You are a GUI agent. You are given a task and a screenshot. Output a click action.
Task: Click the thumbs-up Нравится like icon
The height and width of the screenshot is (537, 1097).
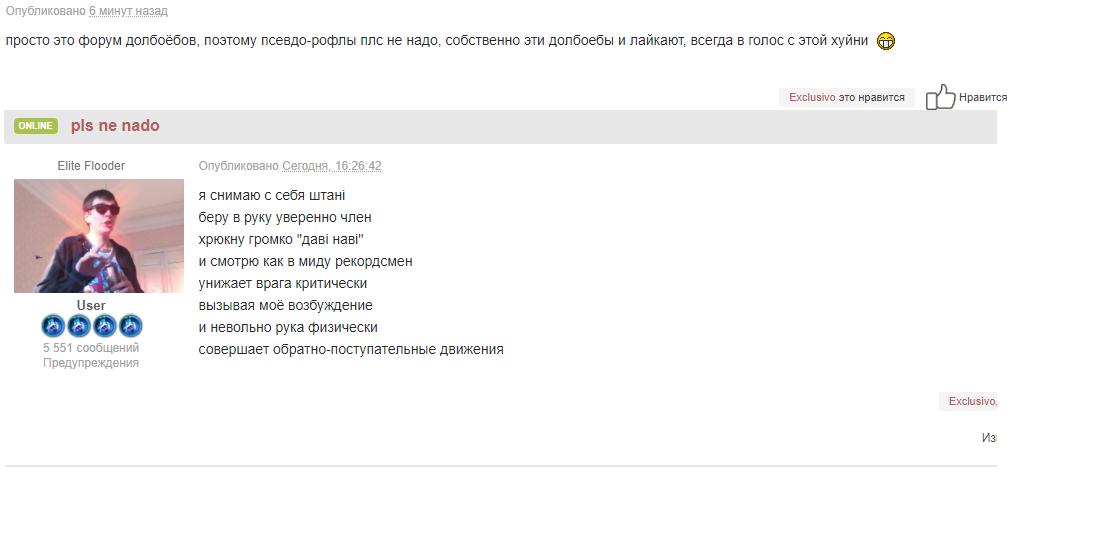click(940, 97)
